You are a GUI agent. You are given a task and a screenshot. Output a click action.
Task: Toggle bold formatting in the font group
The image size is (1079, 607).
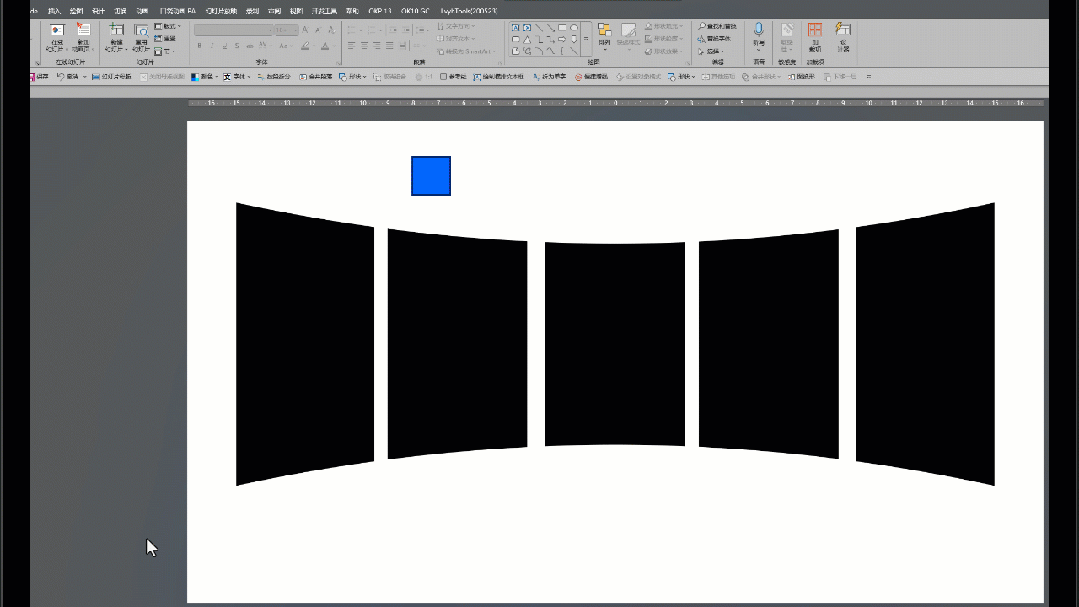point(200,45)
